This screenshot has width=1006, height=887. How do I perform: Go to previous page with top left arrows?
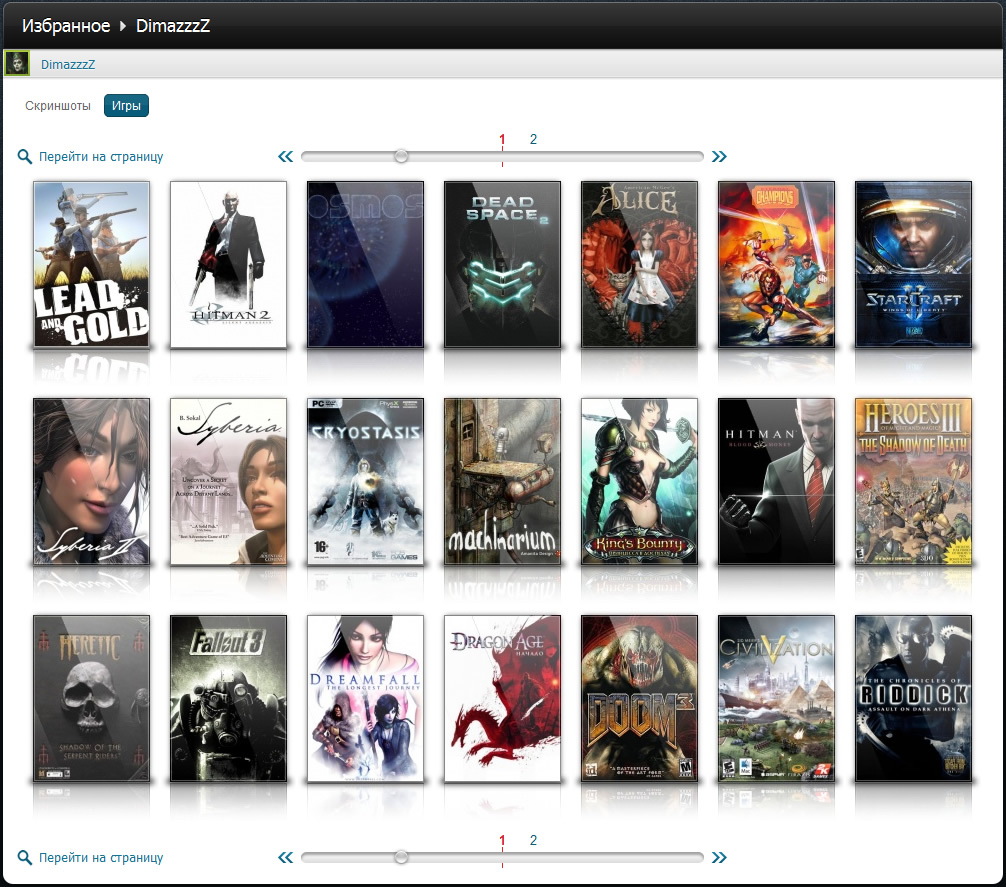[286, 156]
